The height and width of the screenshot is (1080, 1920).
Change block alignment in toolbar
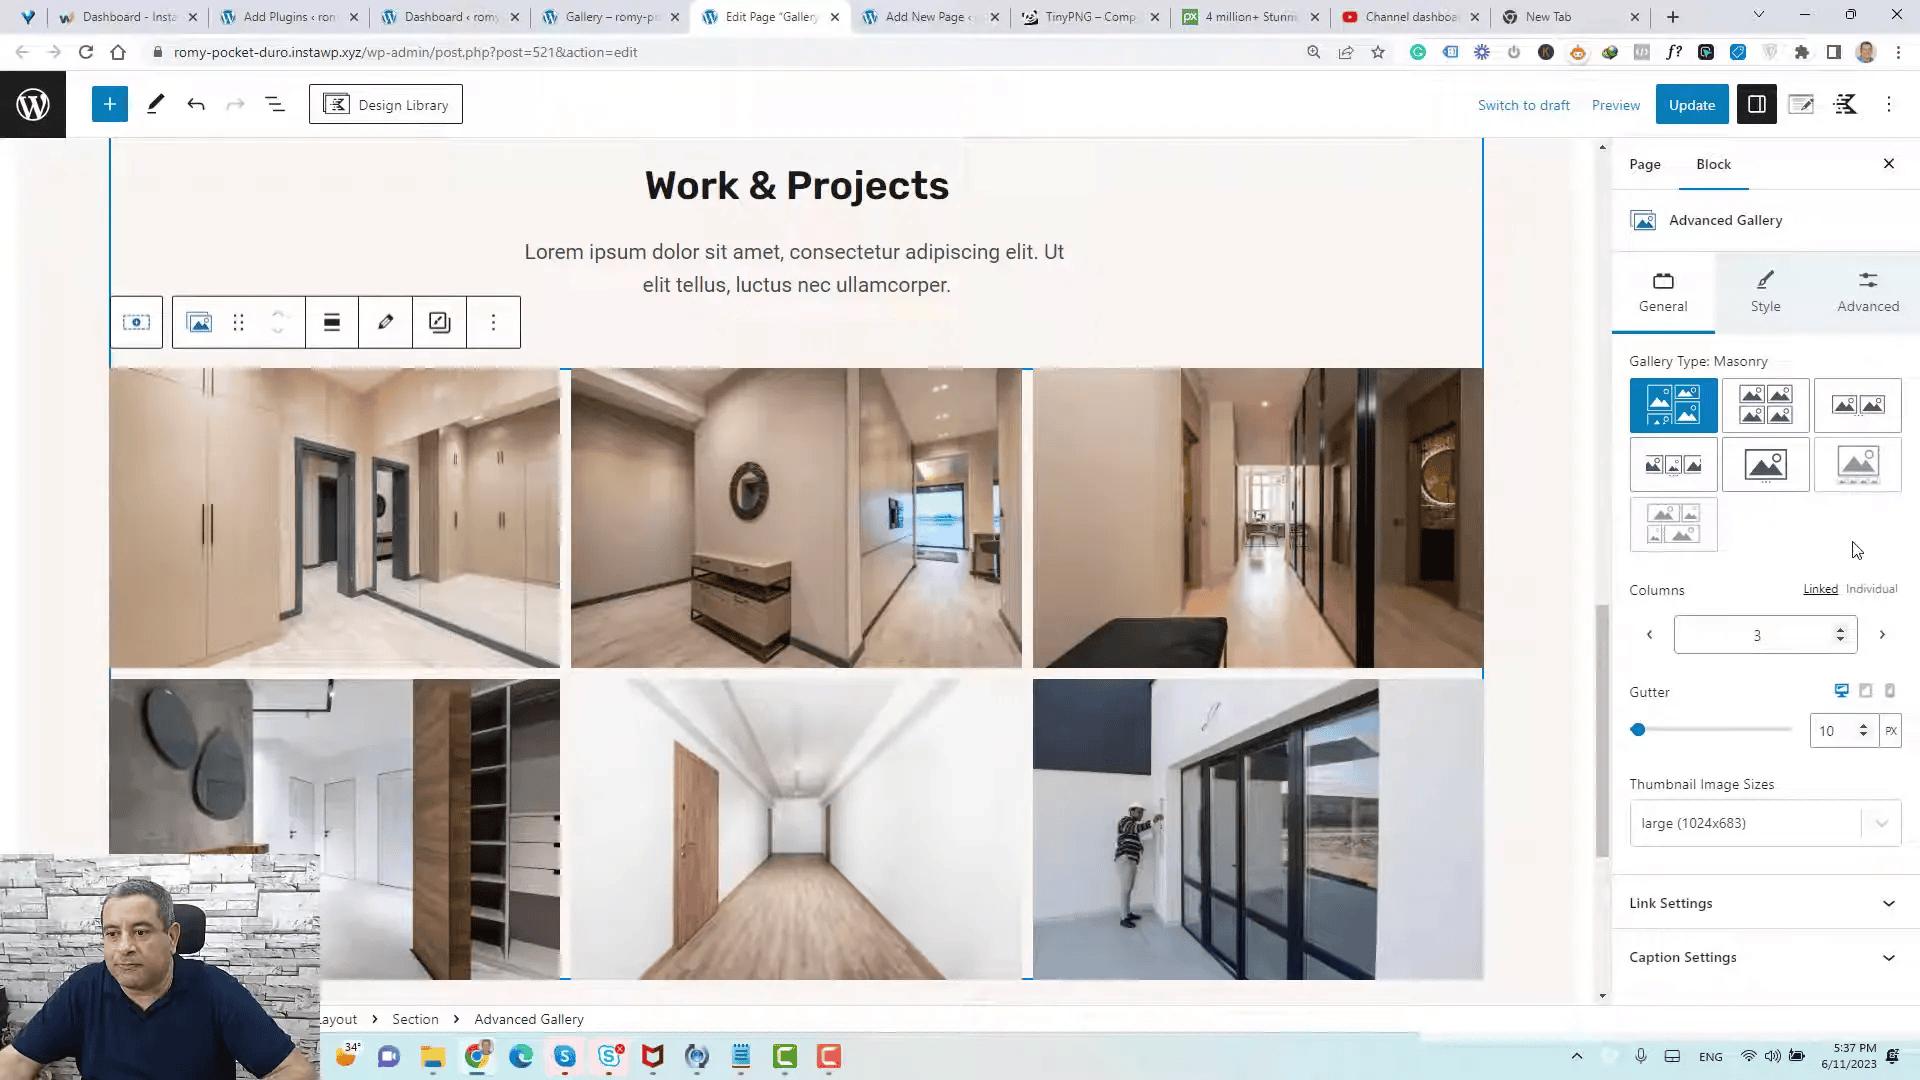coord(332,322)
